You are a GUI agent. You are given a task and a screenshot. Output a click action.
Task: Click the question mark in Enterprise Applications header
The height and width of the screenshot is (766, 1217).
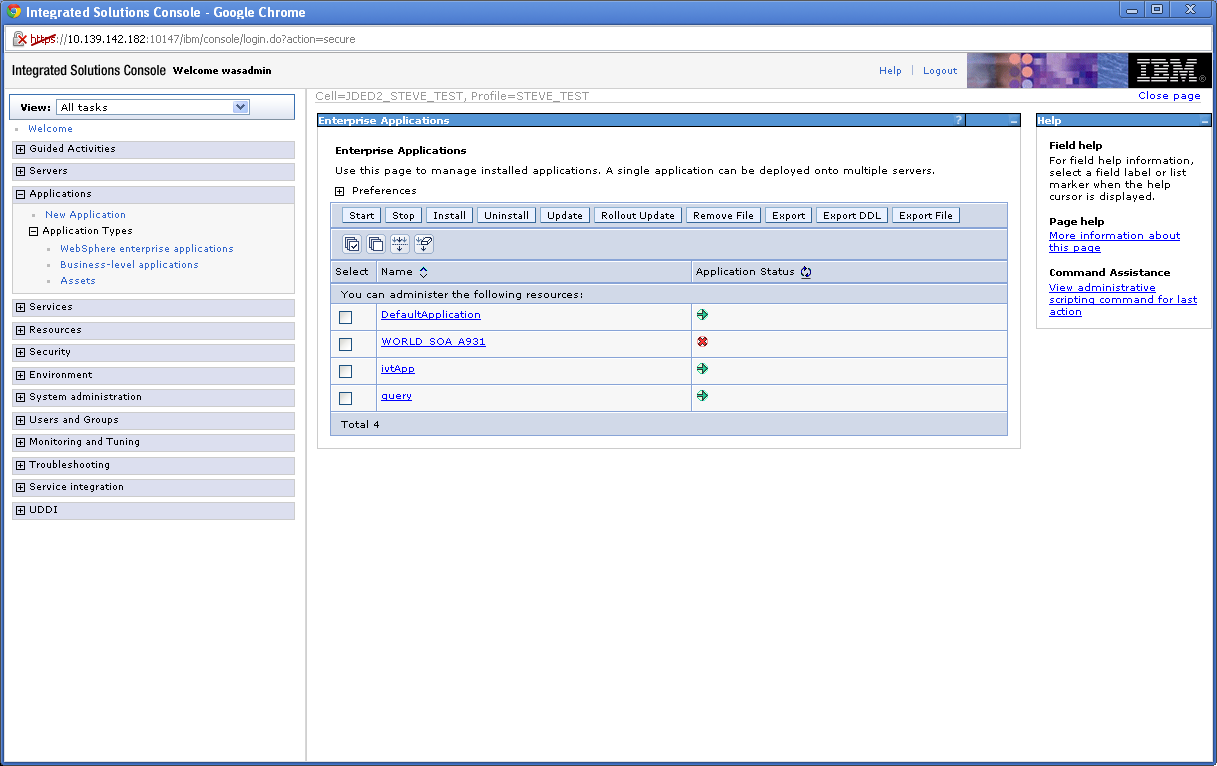(x=958, y=120)
